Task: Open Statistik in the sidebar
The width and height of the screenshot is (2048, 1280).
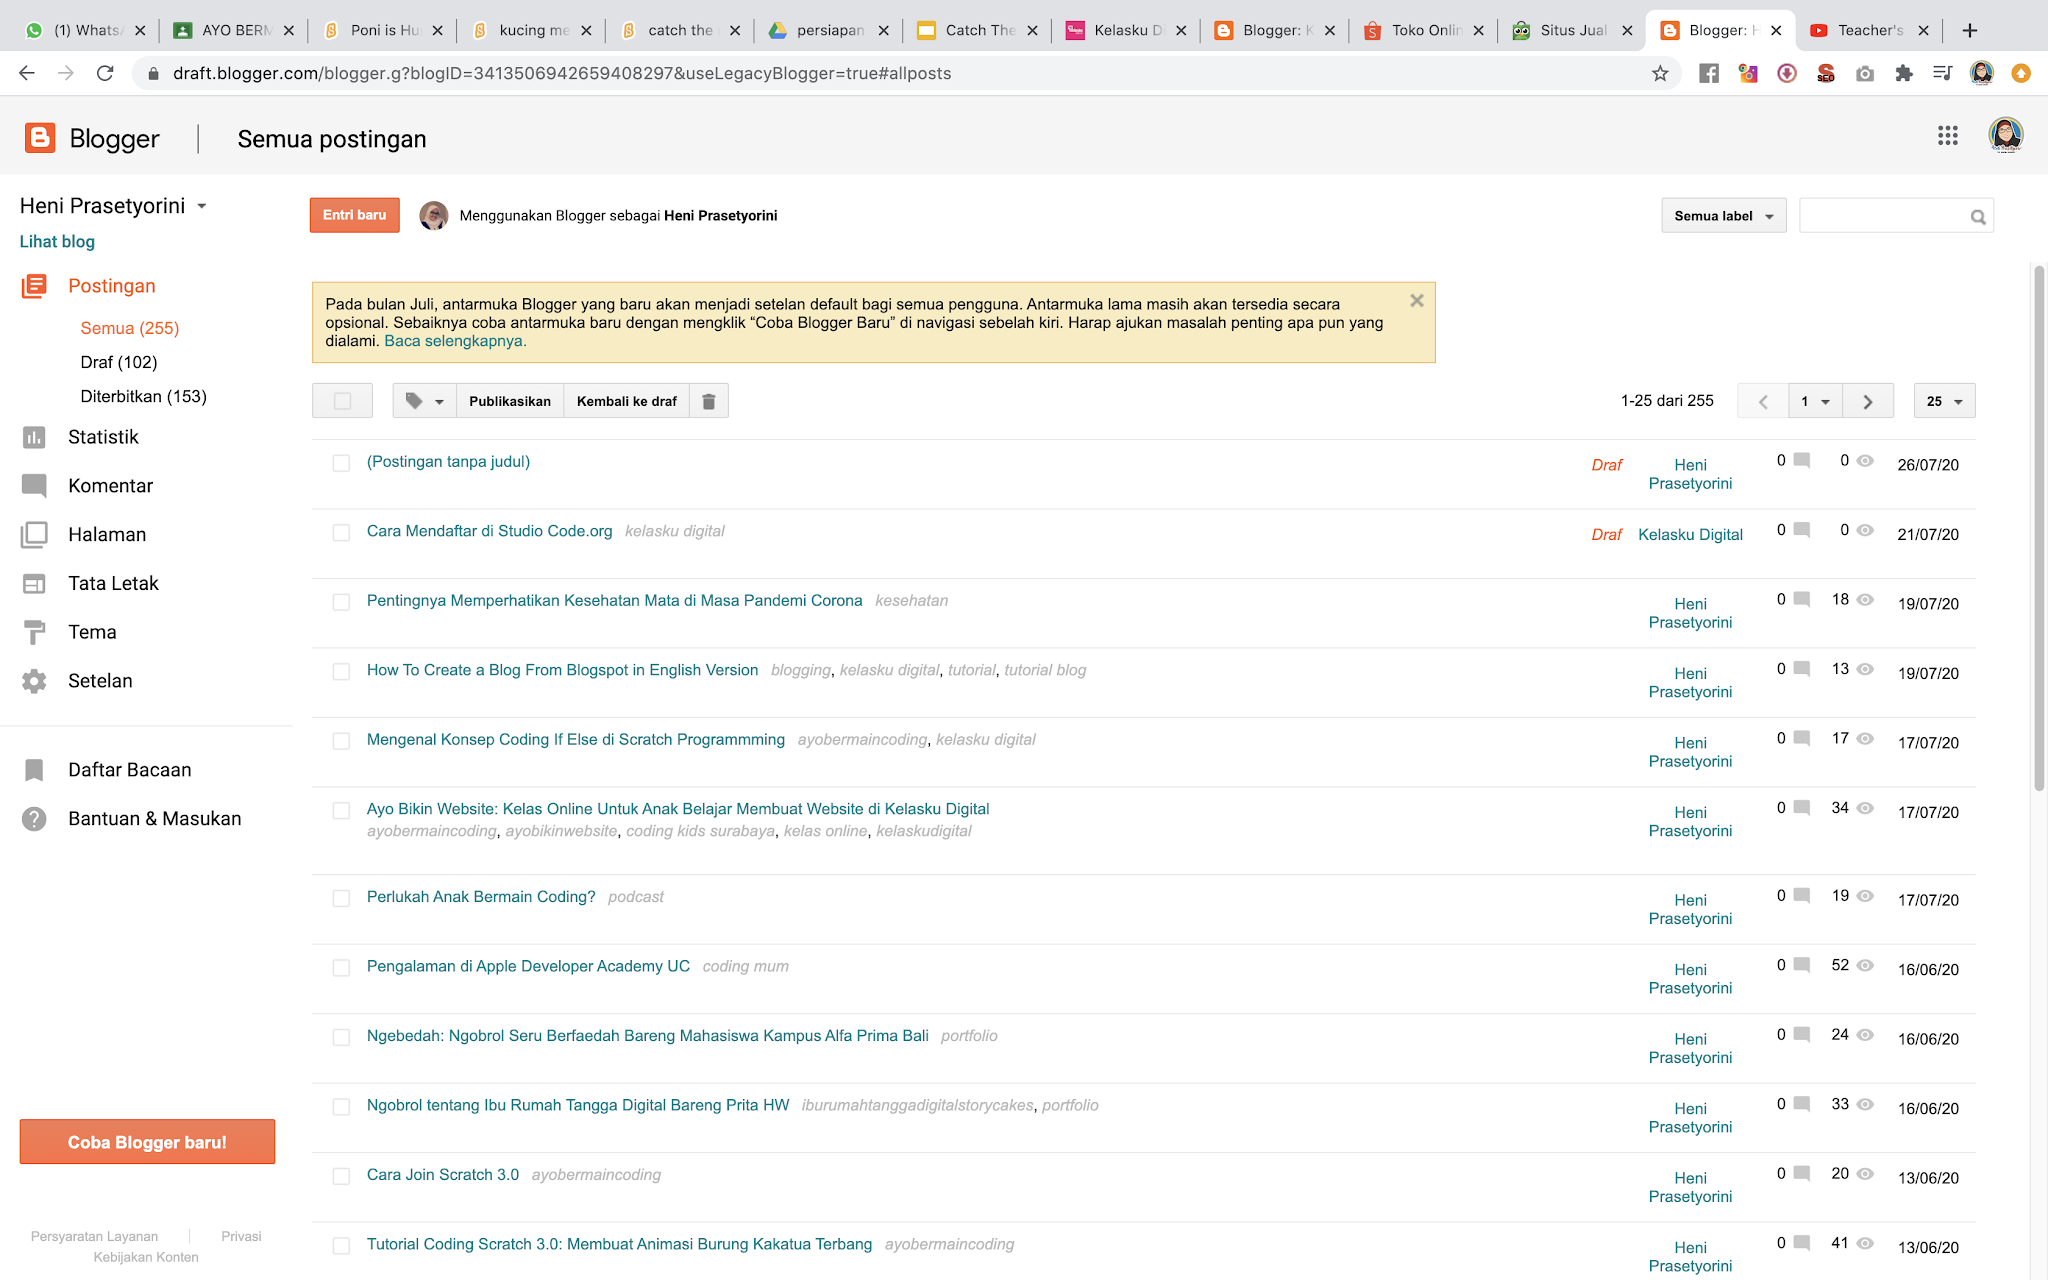Action: click(103, 437)
